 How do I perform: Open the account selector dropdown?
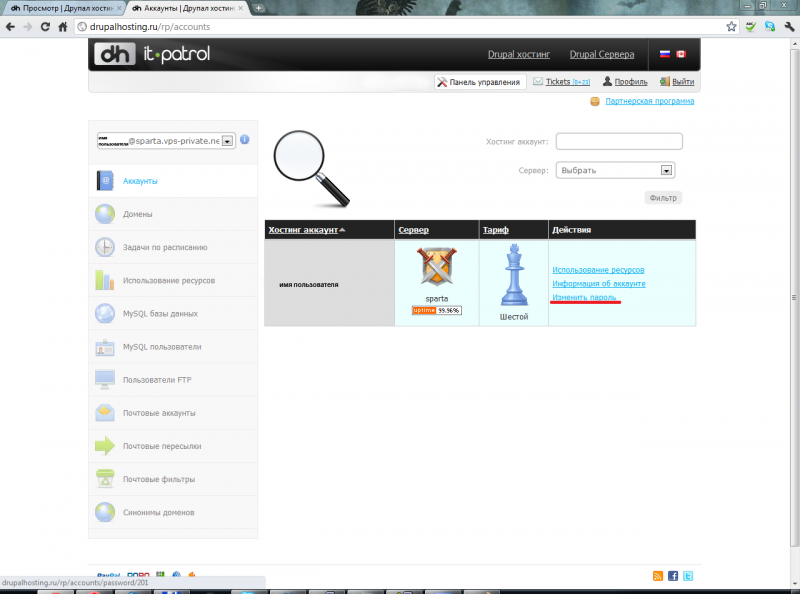click(x=227, y=141)
